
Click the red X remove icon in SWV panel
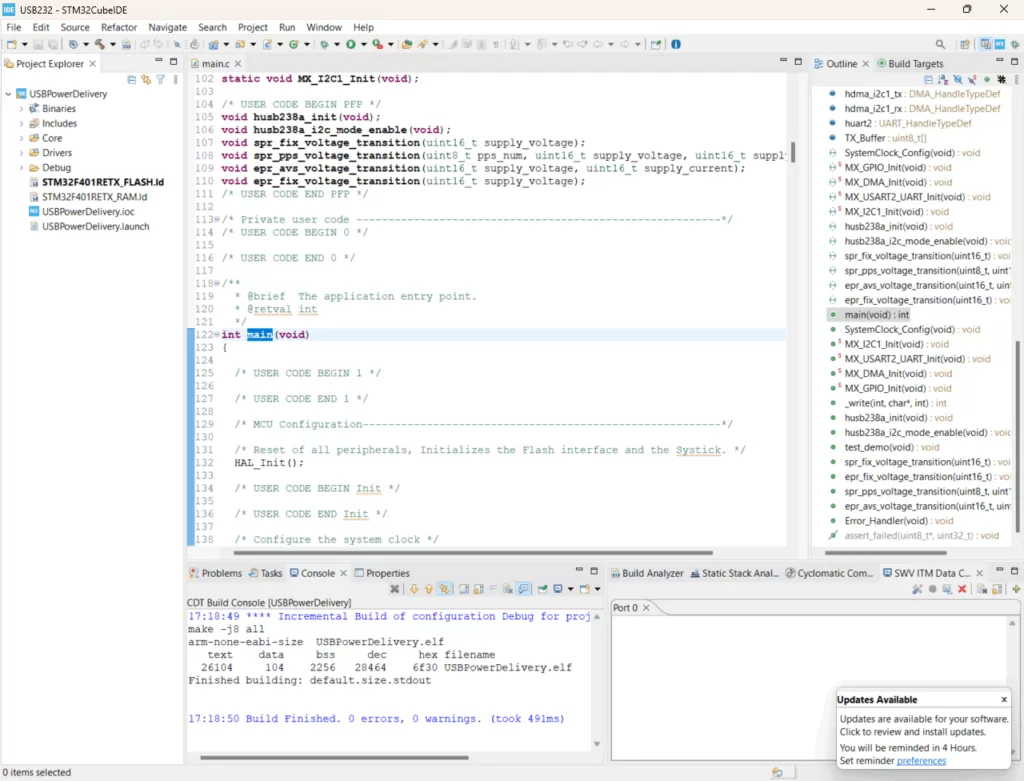click(x=962, y=589)
